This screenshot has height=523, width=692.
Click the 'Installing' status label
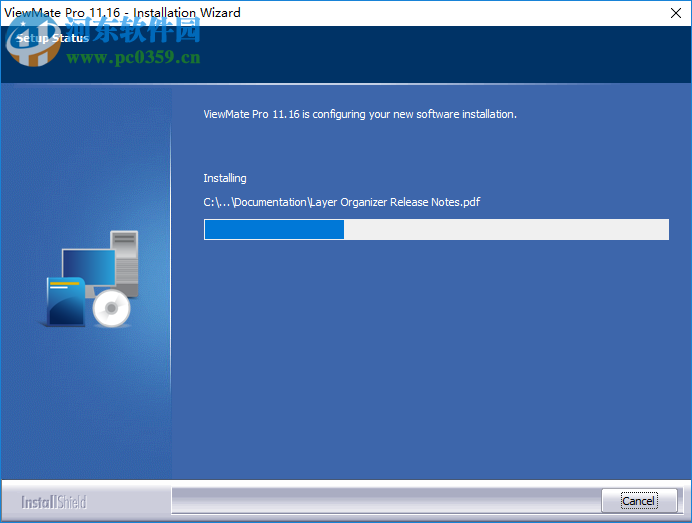(x=225, y=178)
